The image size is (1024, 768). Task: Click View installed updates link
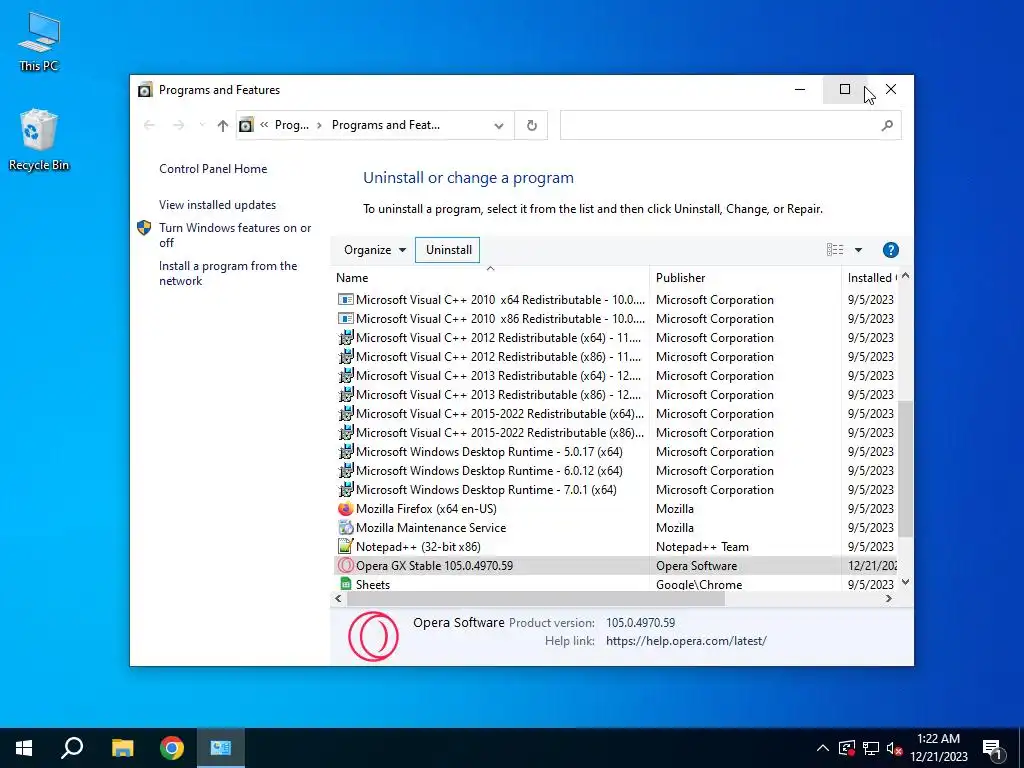[x=217, y=205]
